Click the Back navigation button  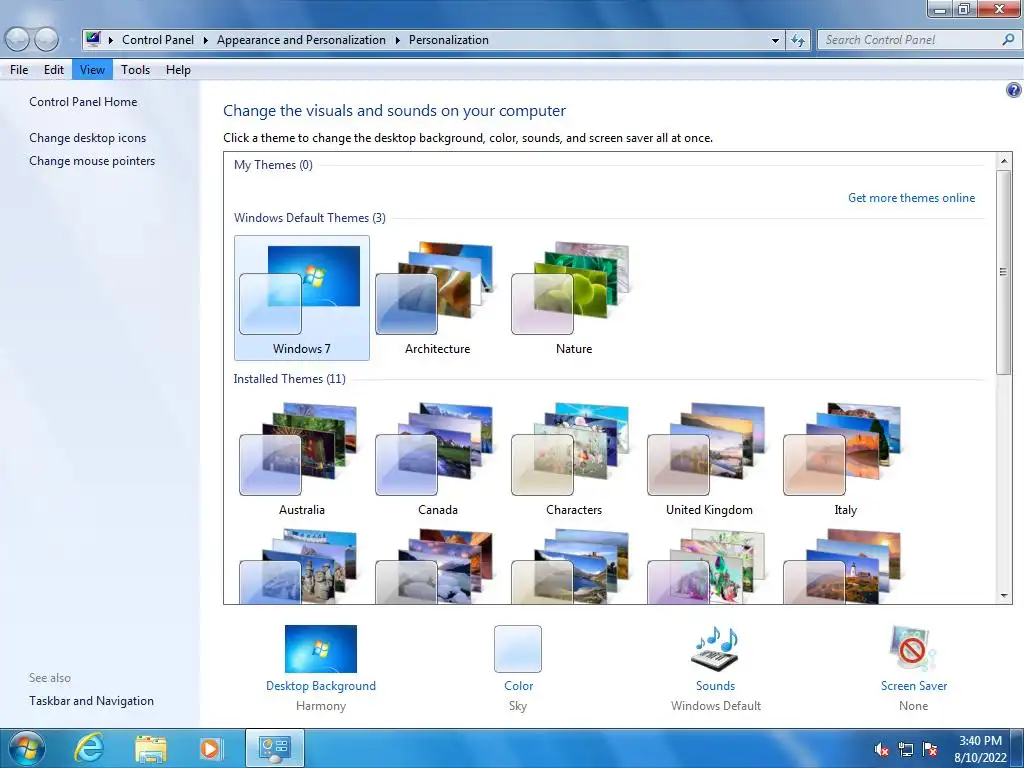[18, 40]
